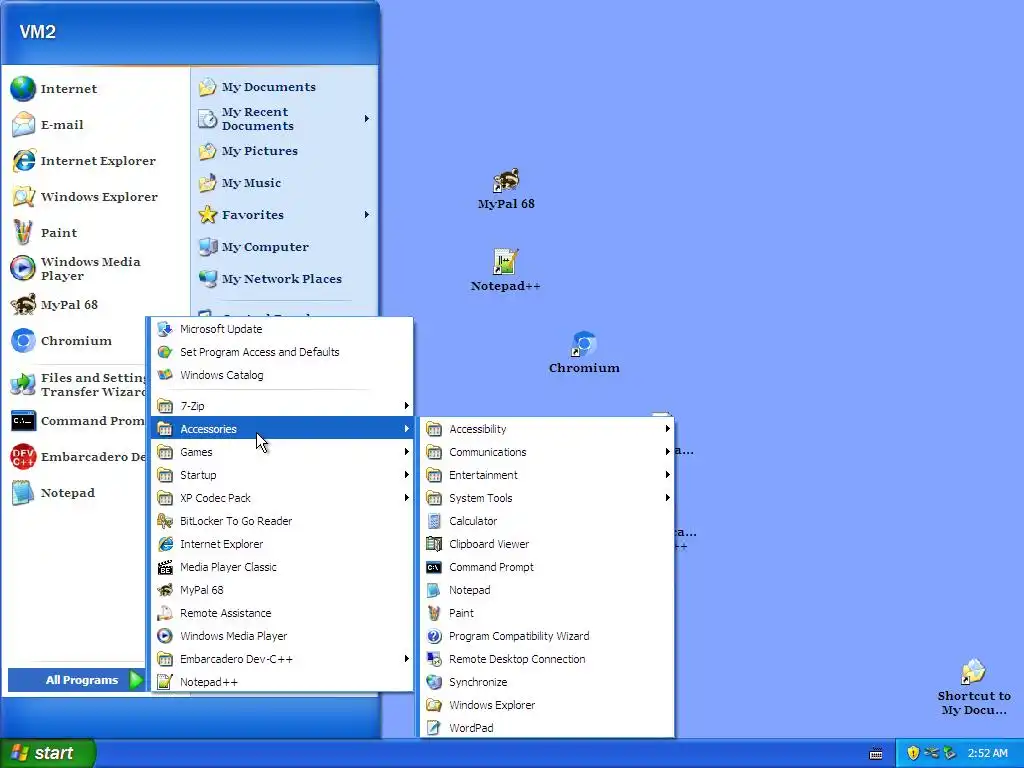The image size is (1024, 768).
Task: Open Chromium in Start menu pinned list
Action: pyautogui.click(x=77, y=341)
